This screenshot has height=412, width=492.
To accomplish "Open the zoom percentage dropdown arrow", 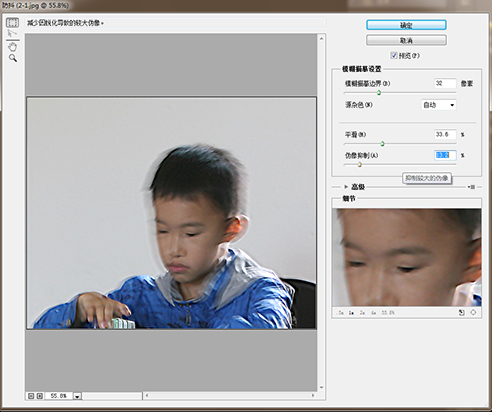I will tap(77, 396).
